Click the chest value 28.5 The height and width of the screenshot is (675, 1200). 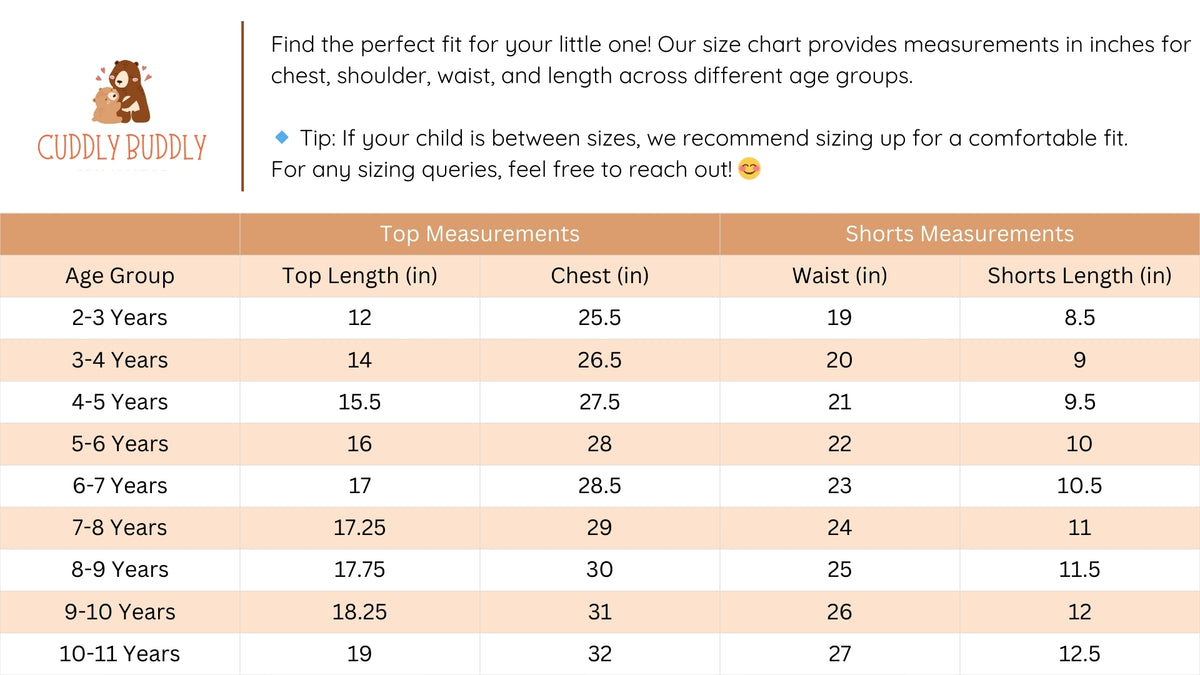coord(600,486)
